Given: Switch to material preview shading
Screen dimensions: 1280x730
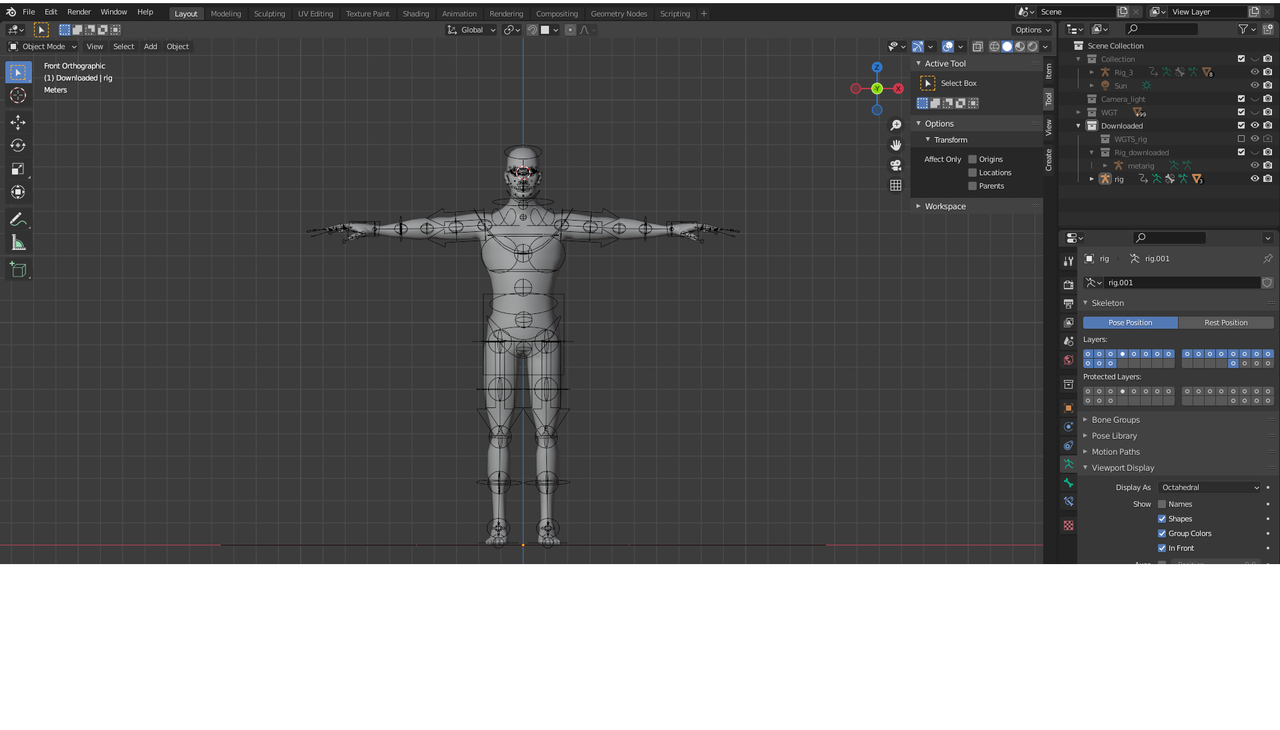Looking at the screenshot, I should pyautogui.click(x=1020, y=46).
